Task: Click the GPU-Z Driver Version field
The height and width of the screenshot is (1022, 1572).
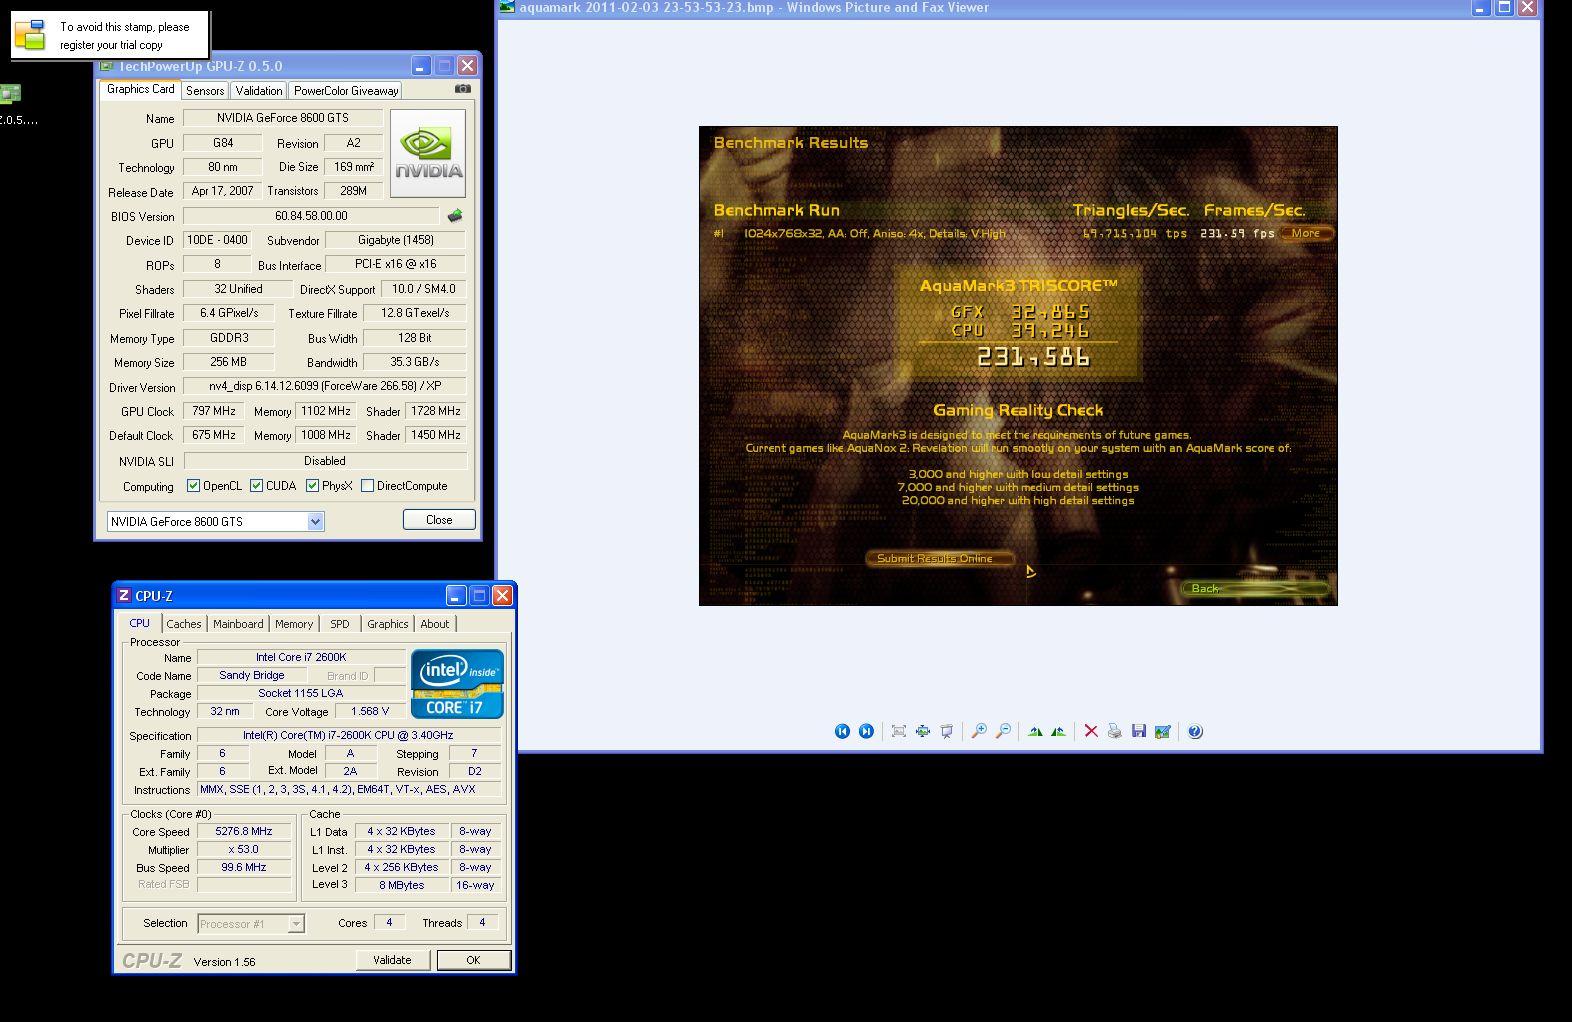Action: click(325, 387)
